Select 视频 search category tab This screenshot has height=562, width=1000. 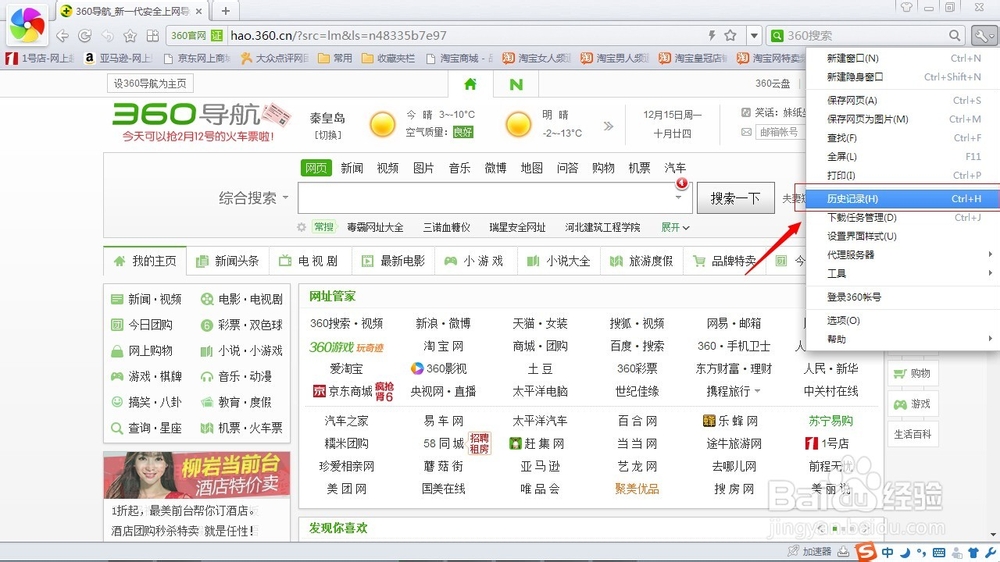coord(387,168)
